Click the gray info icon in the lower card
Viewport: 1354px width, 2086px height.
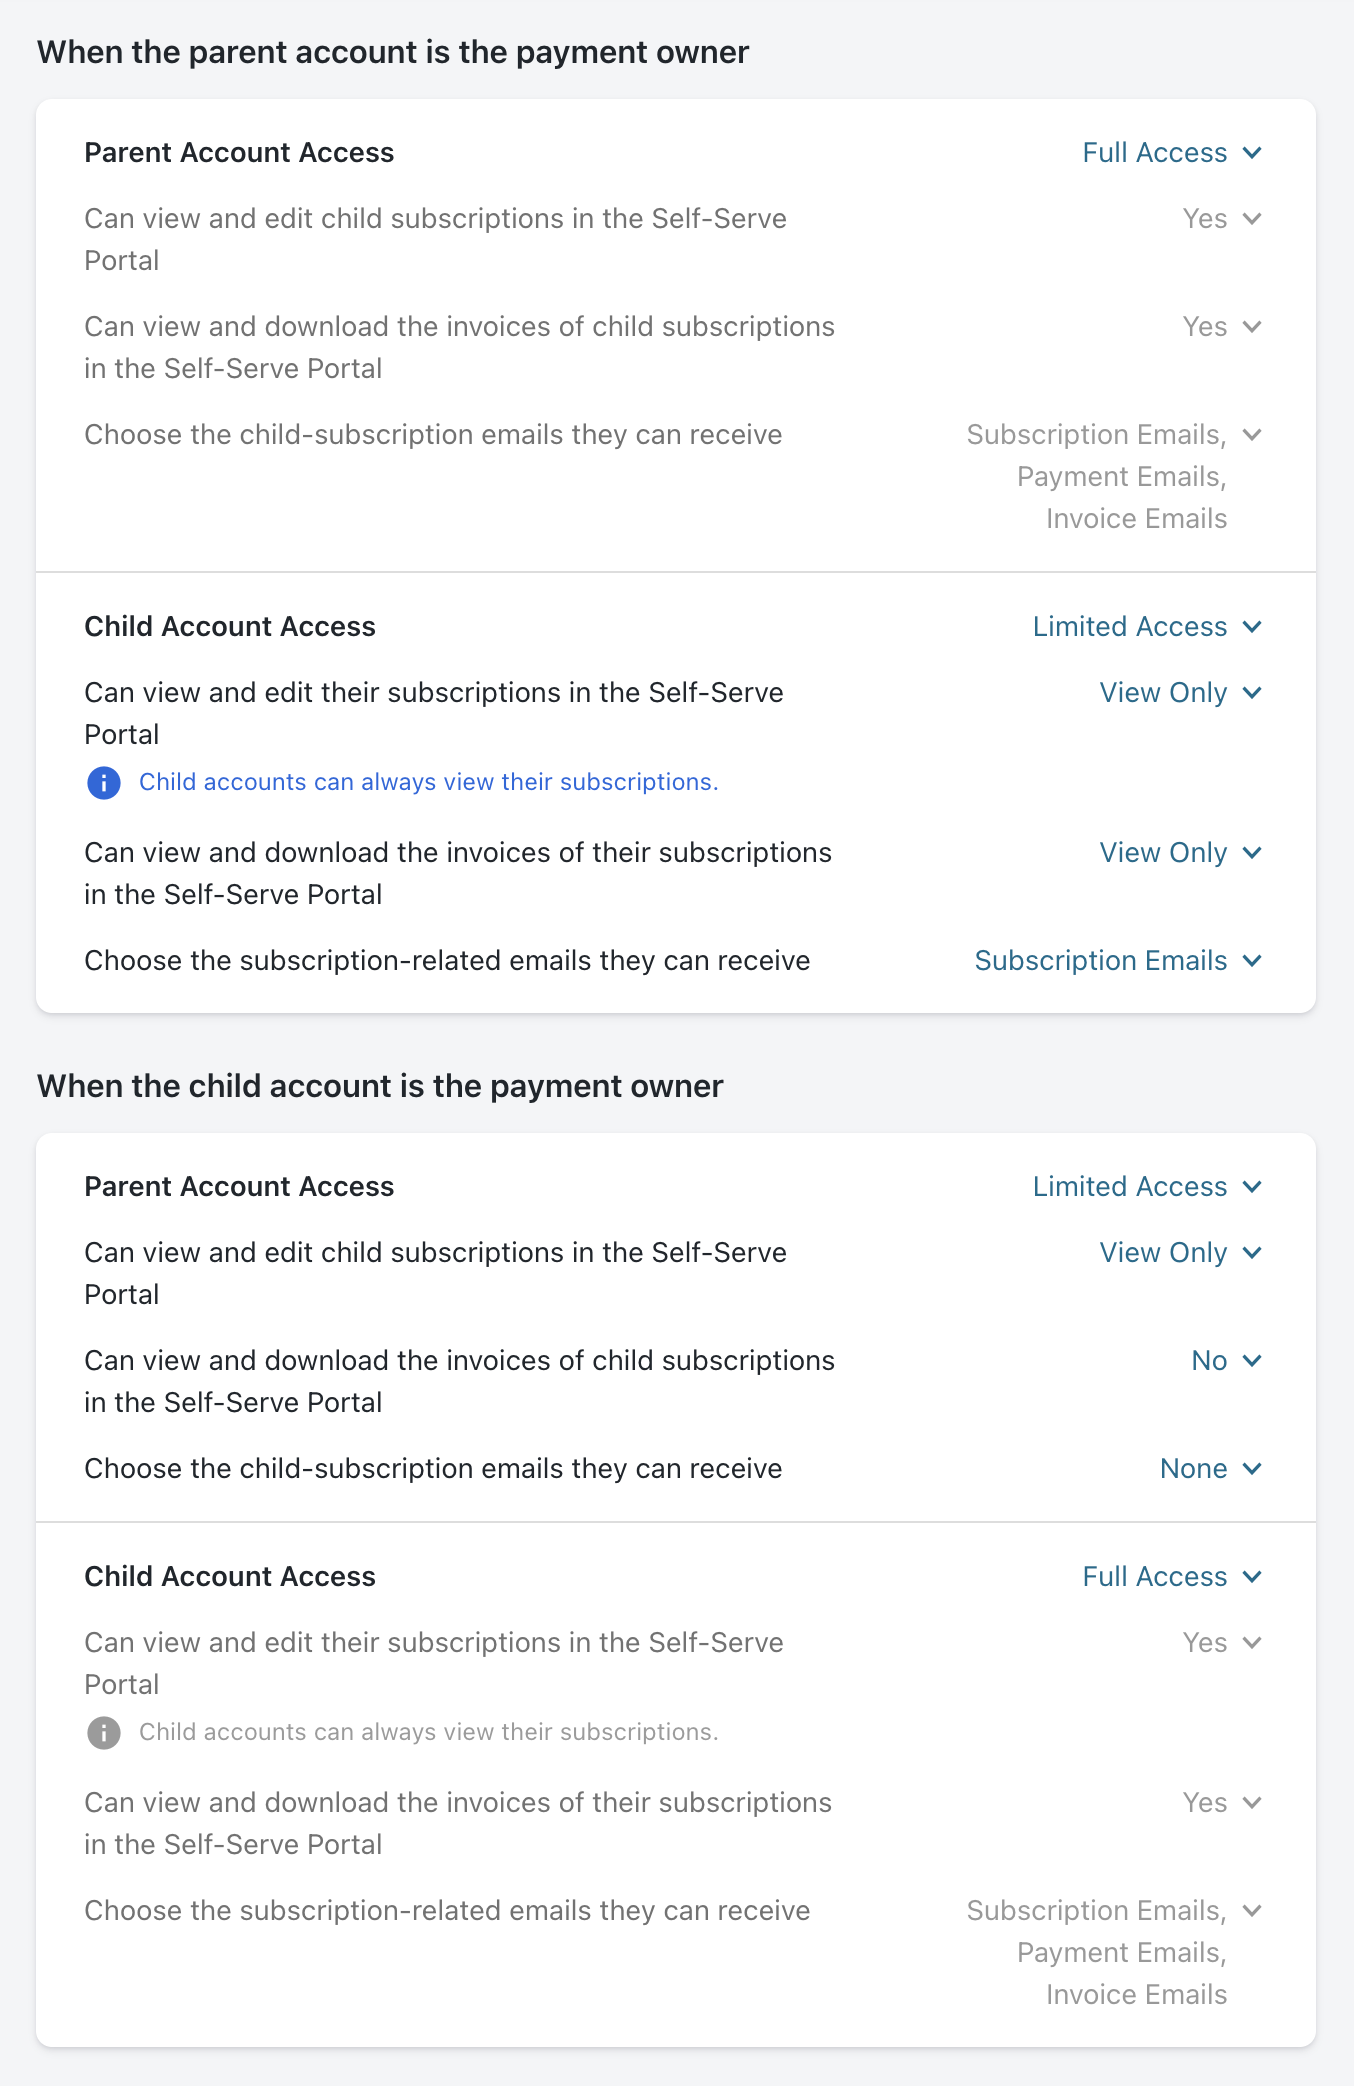[104, 1732]
